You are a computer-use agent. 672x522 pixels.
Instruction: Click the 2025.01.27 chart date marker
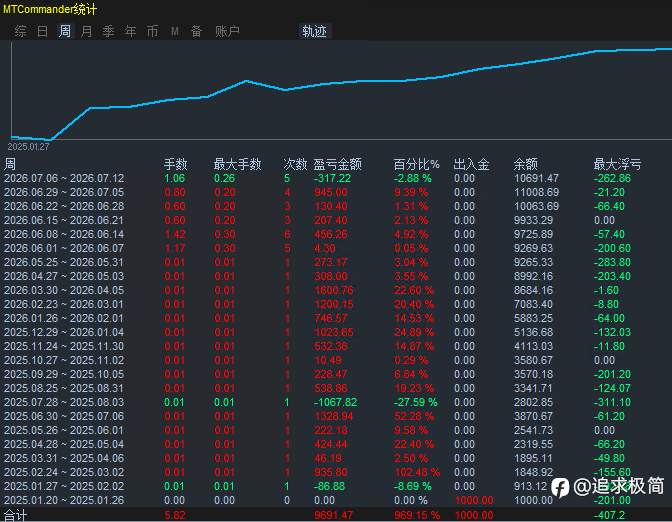tap(28, 147)
